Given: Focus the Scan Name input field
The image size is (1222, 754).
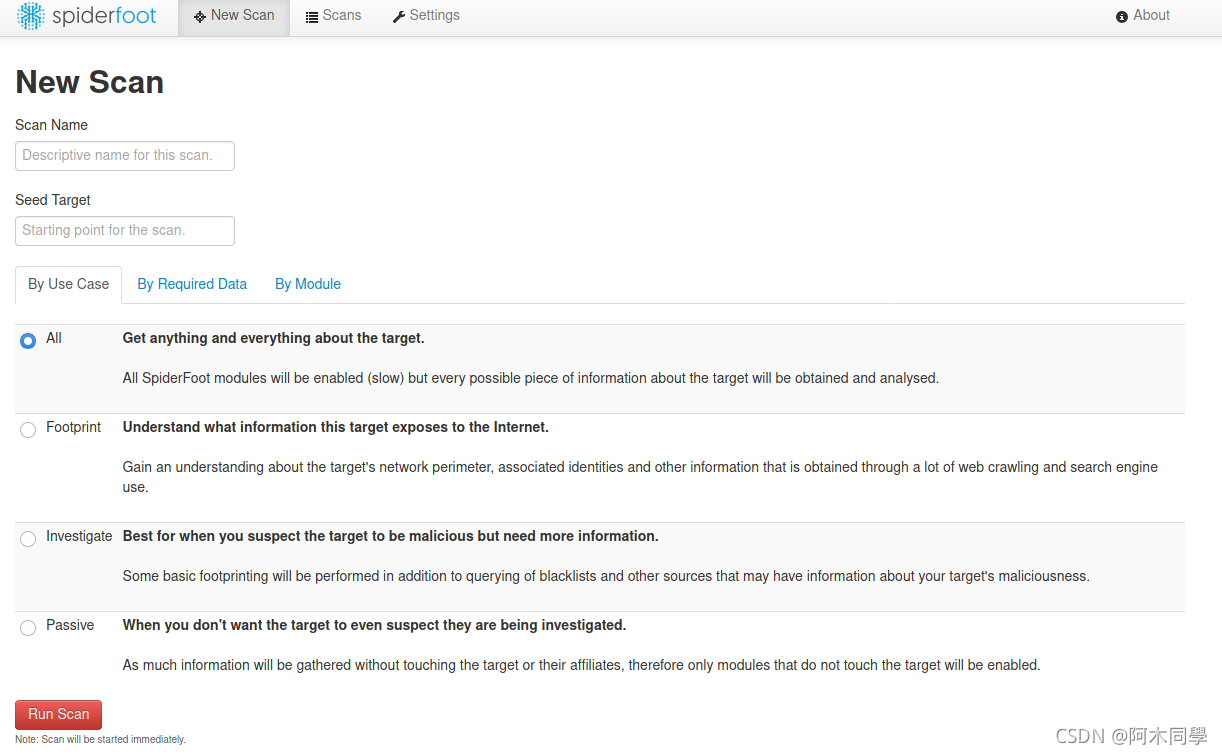Looking at the screenshot, I should [125, 155].
